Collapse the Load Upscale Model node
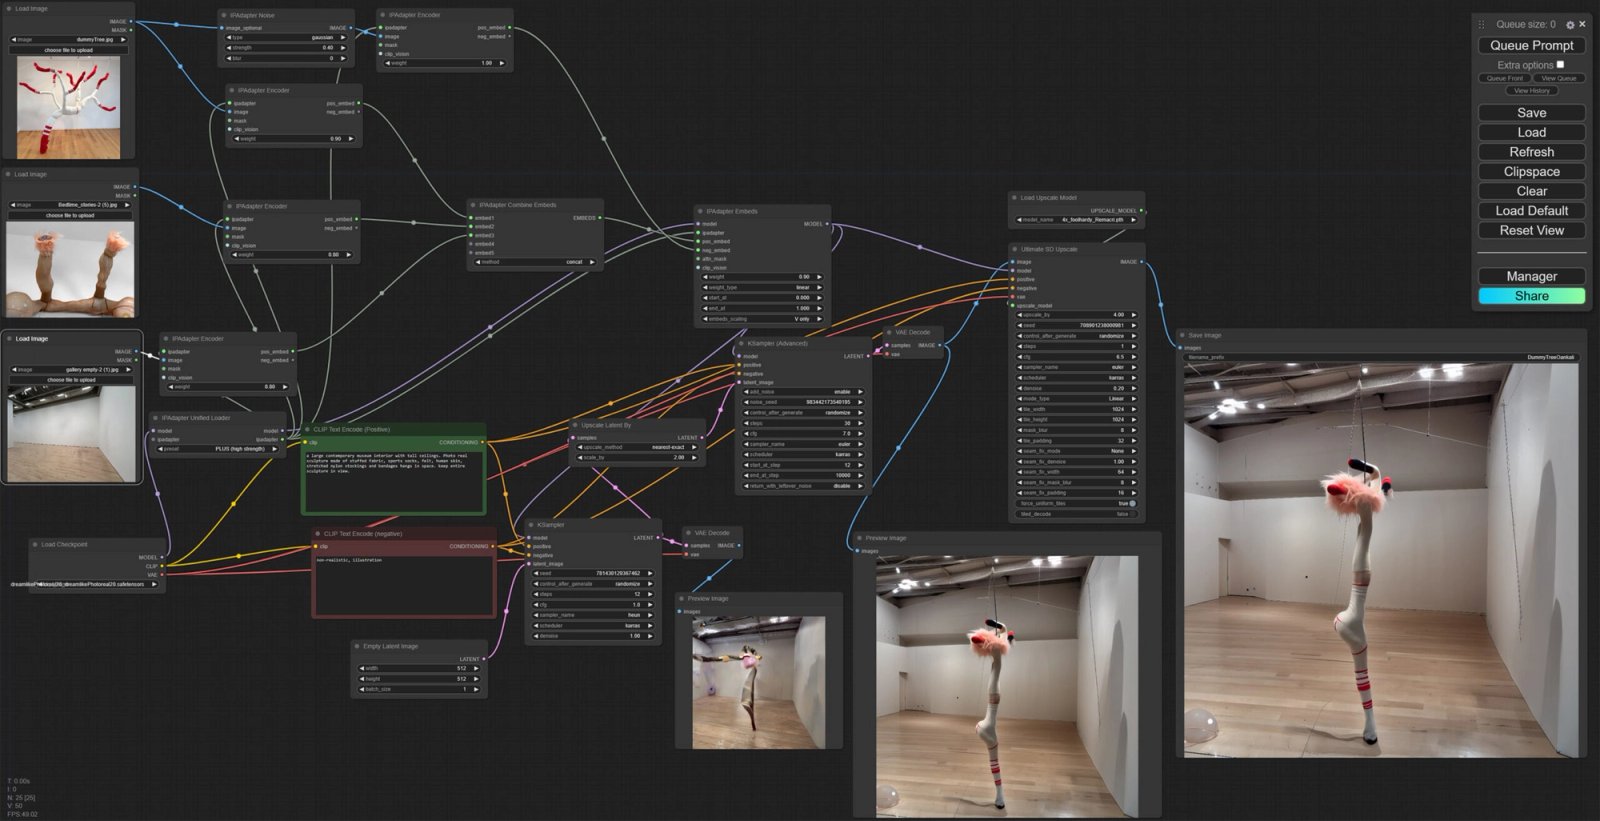The image size is (1600, 821). [x=1014, y=198]
